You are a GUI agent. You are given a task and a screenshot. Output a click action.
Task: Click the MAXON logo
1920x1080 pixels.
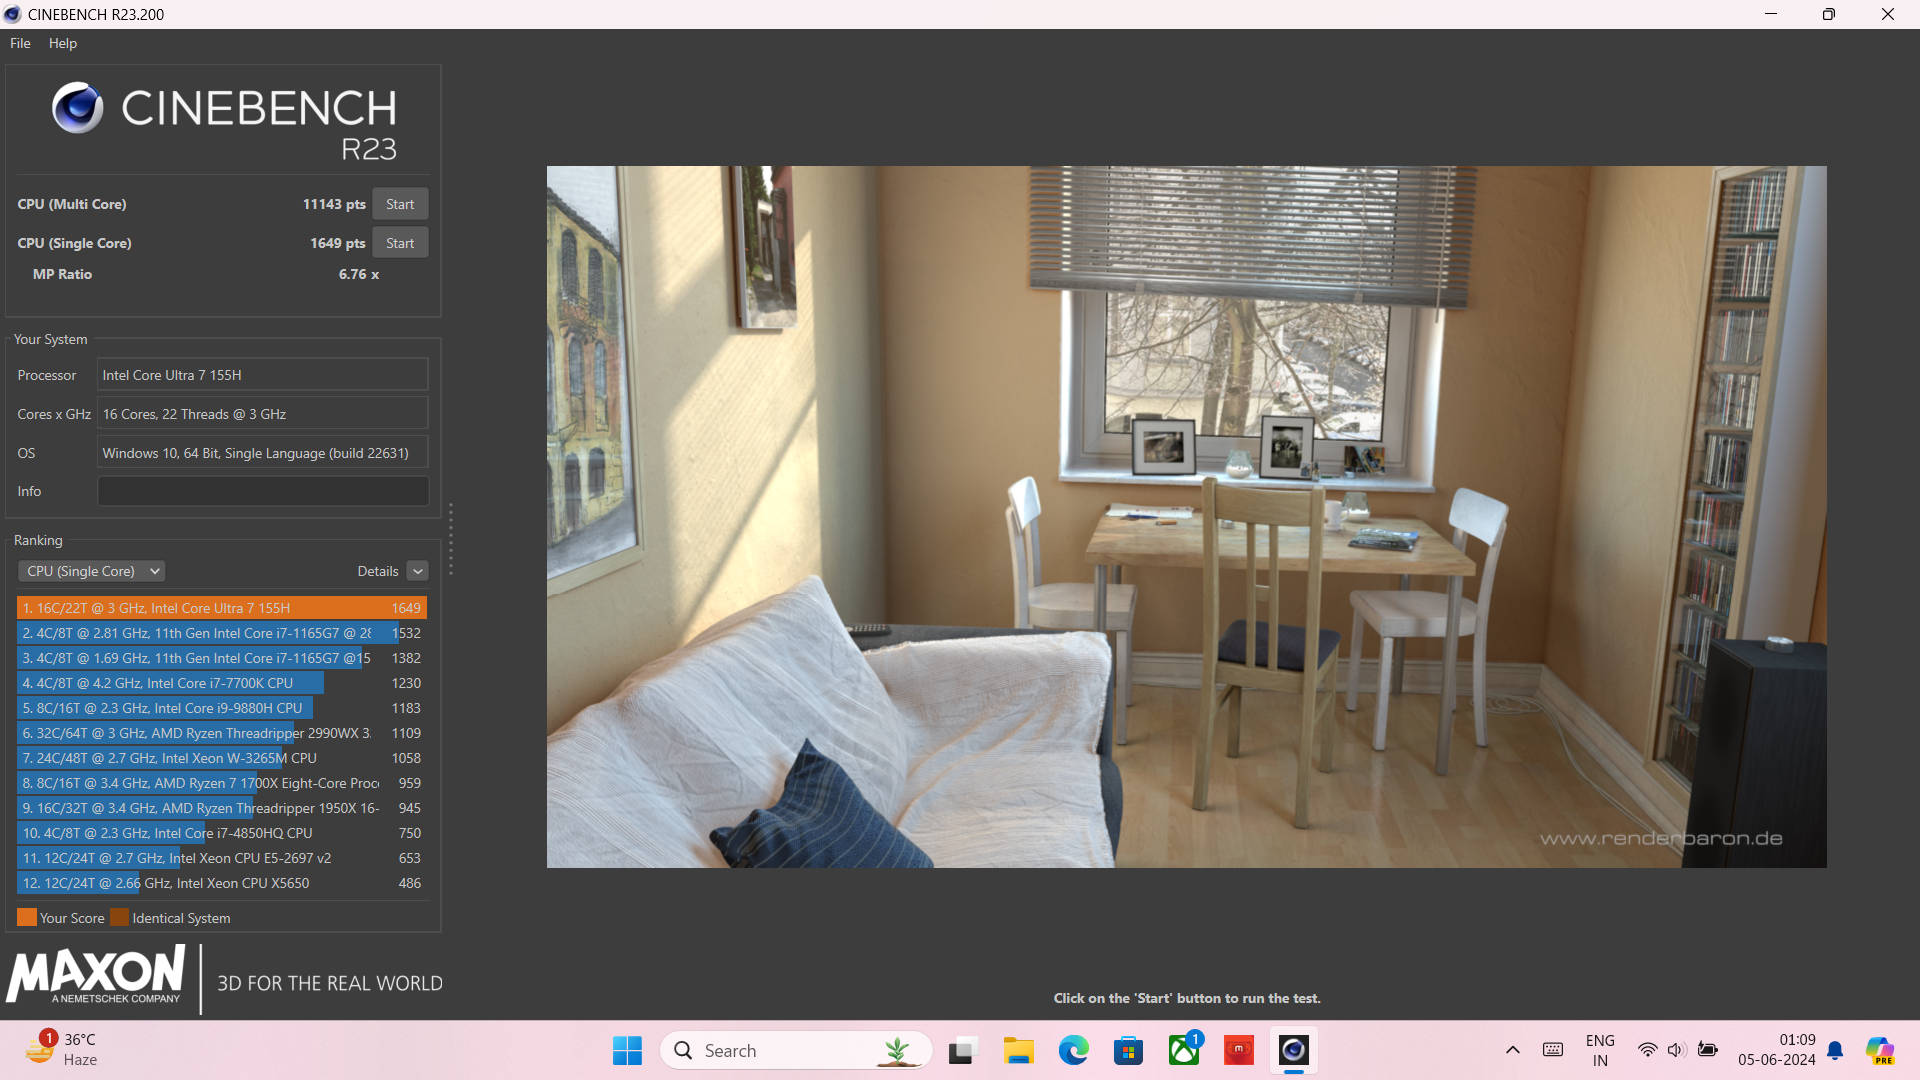tap(96, 975)
